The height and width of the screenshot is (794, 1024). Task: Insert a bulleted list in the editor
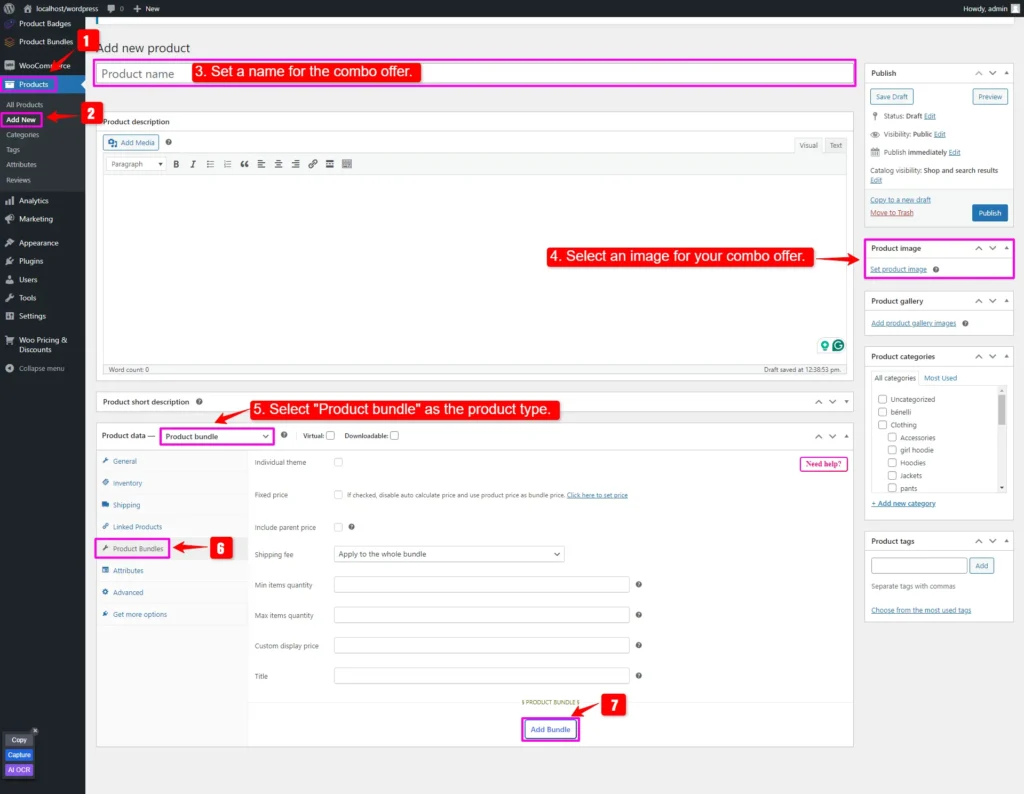[210, 164]
